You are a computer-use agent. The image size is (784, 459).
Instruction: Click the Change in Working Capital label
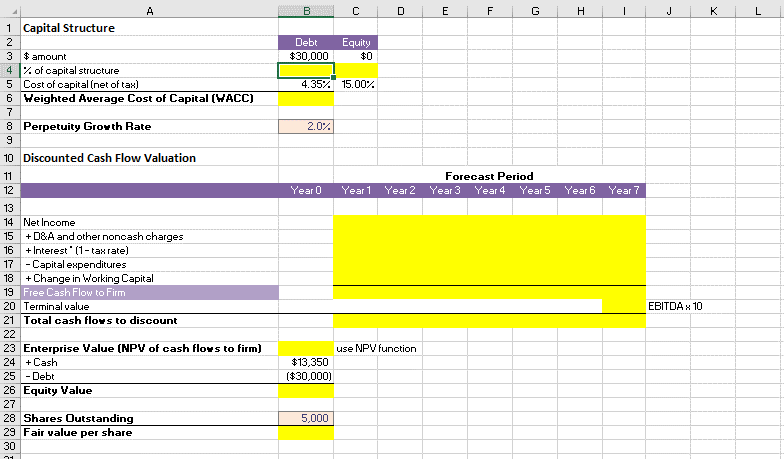tap(89, 278)
